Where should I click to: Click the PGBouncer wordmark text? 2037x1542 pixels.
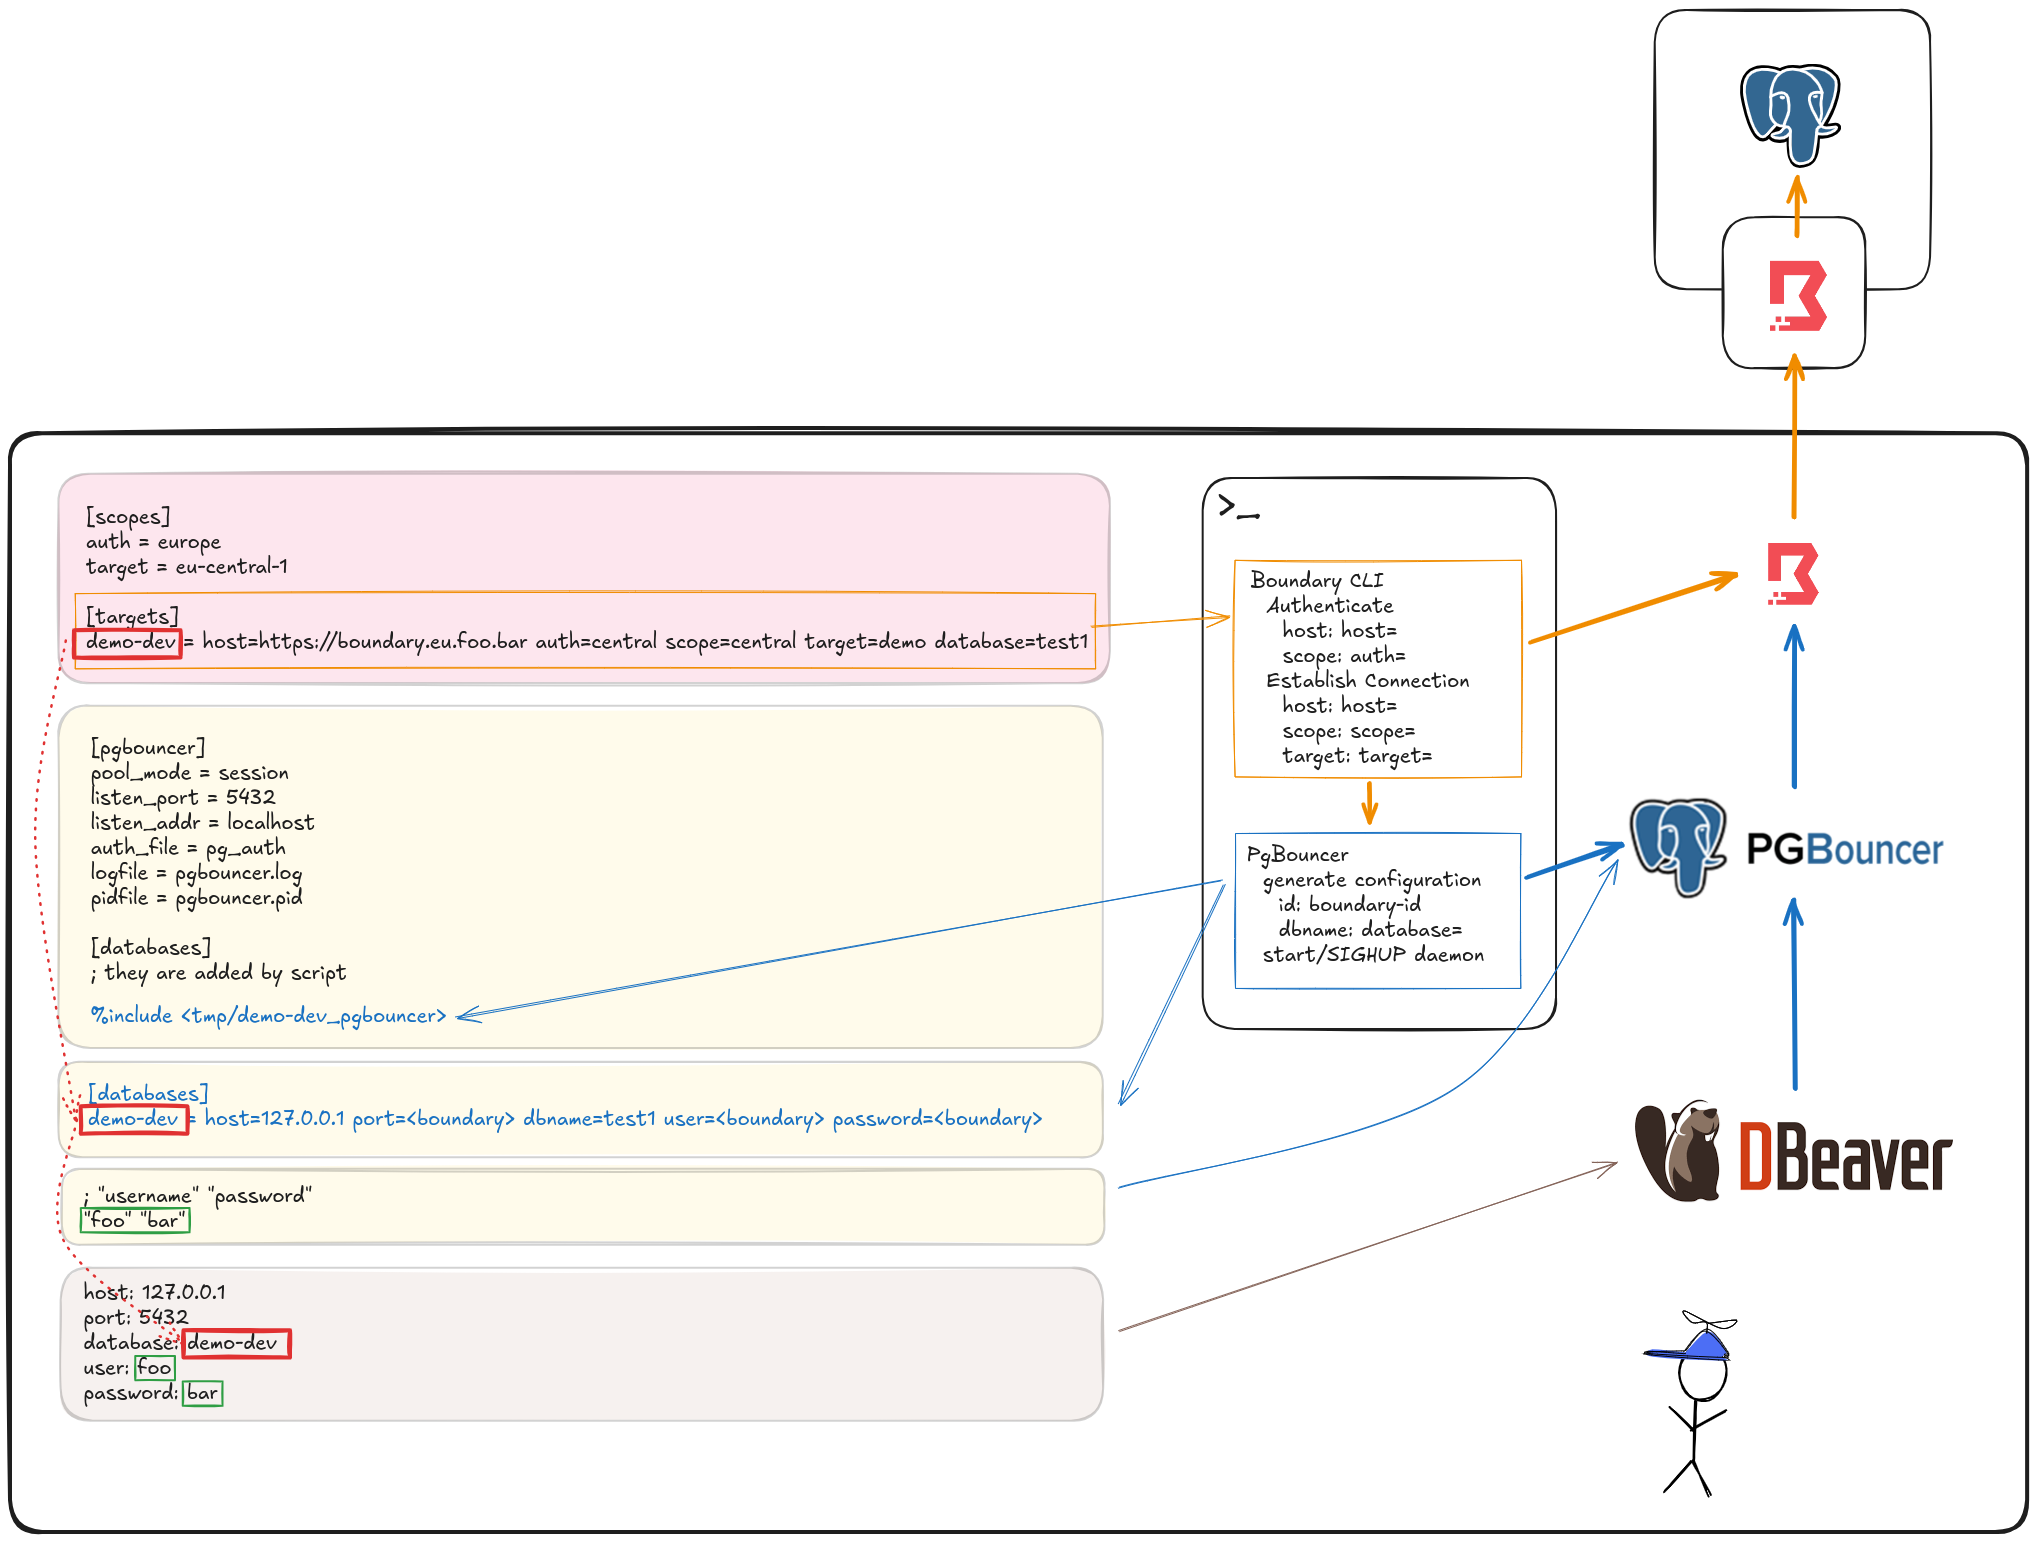tap(1844, 849)
